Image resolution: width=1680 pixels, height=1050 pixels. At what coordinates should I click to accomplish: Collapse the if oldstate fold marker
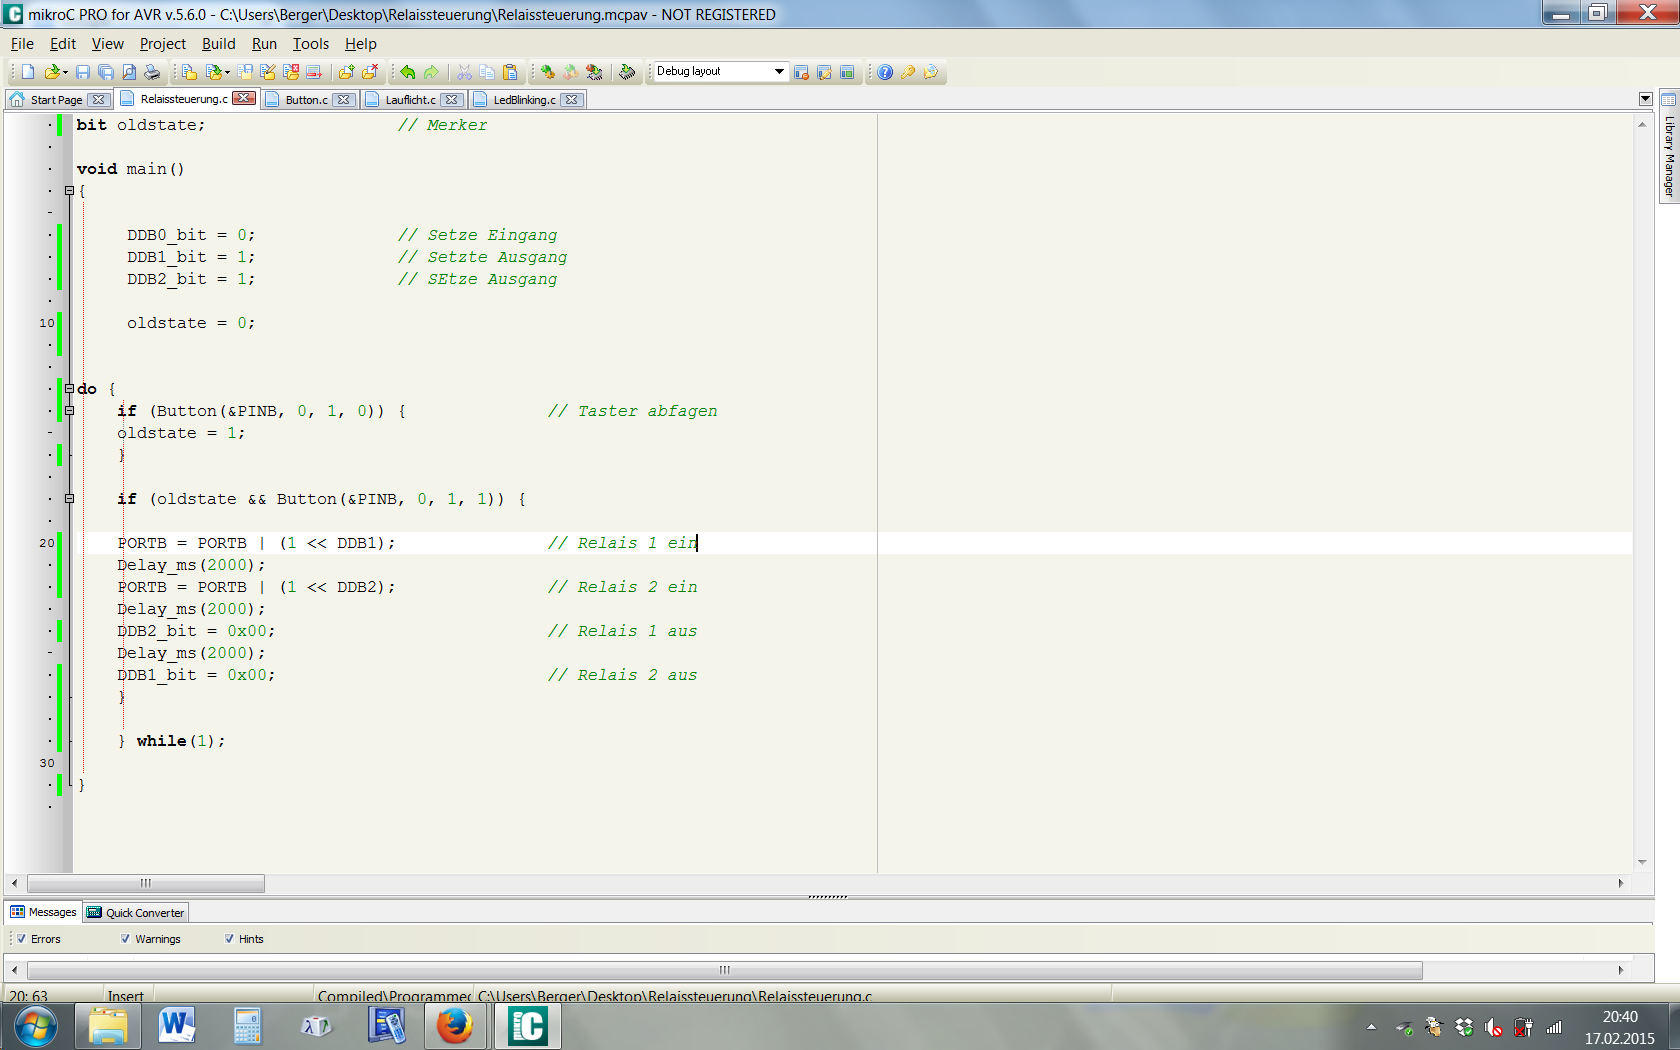click(x=69, y=499)
